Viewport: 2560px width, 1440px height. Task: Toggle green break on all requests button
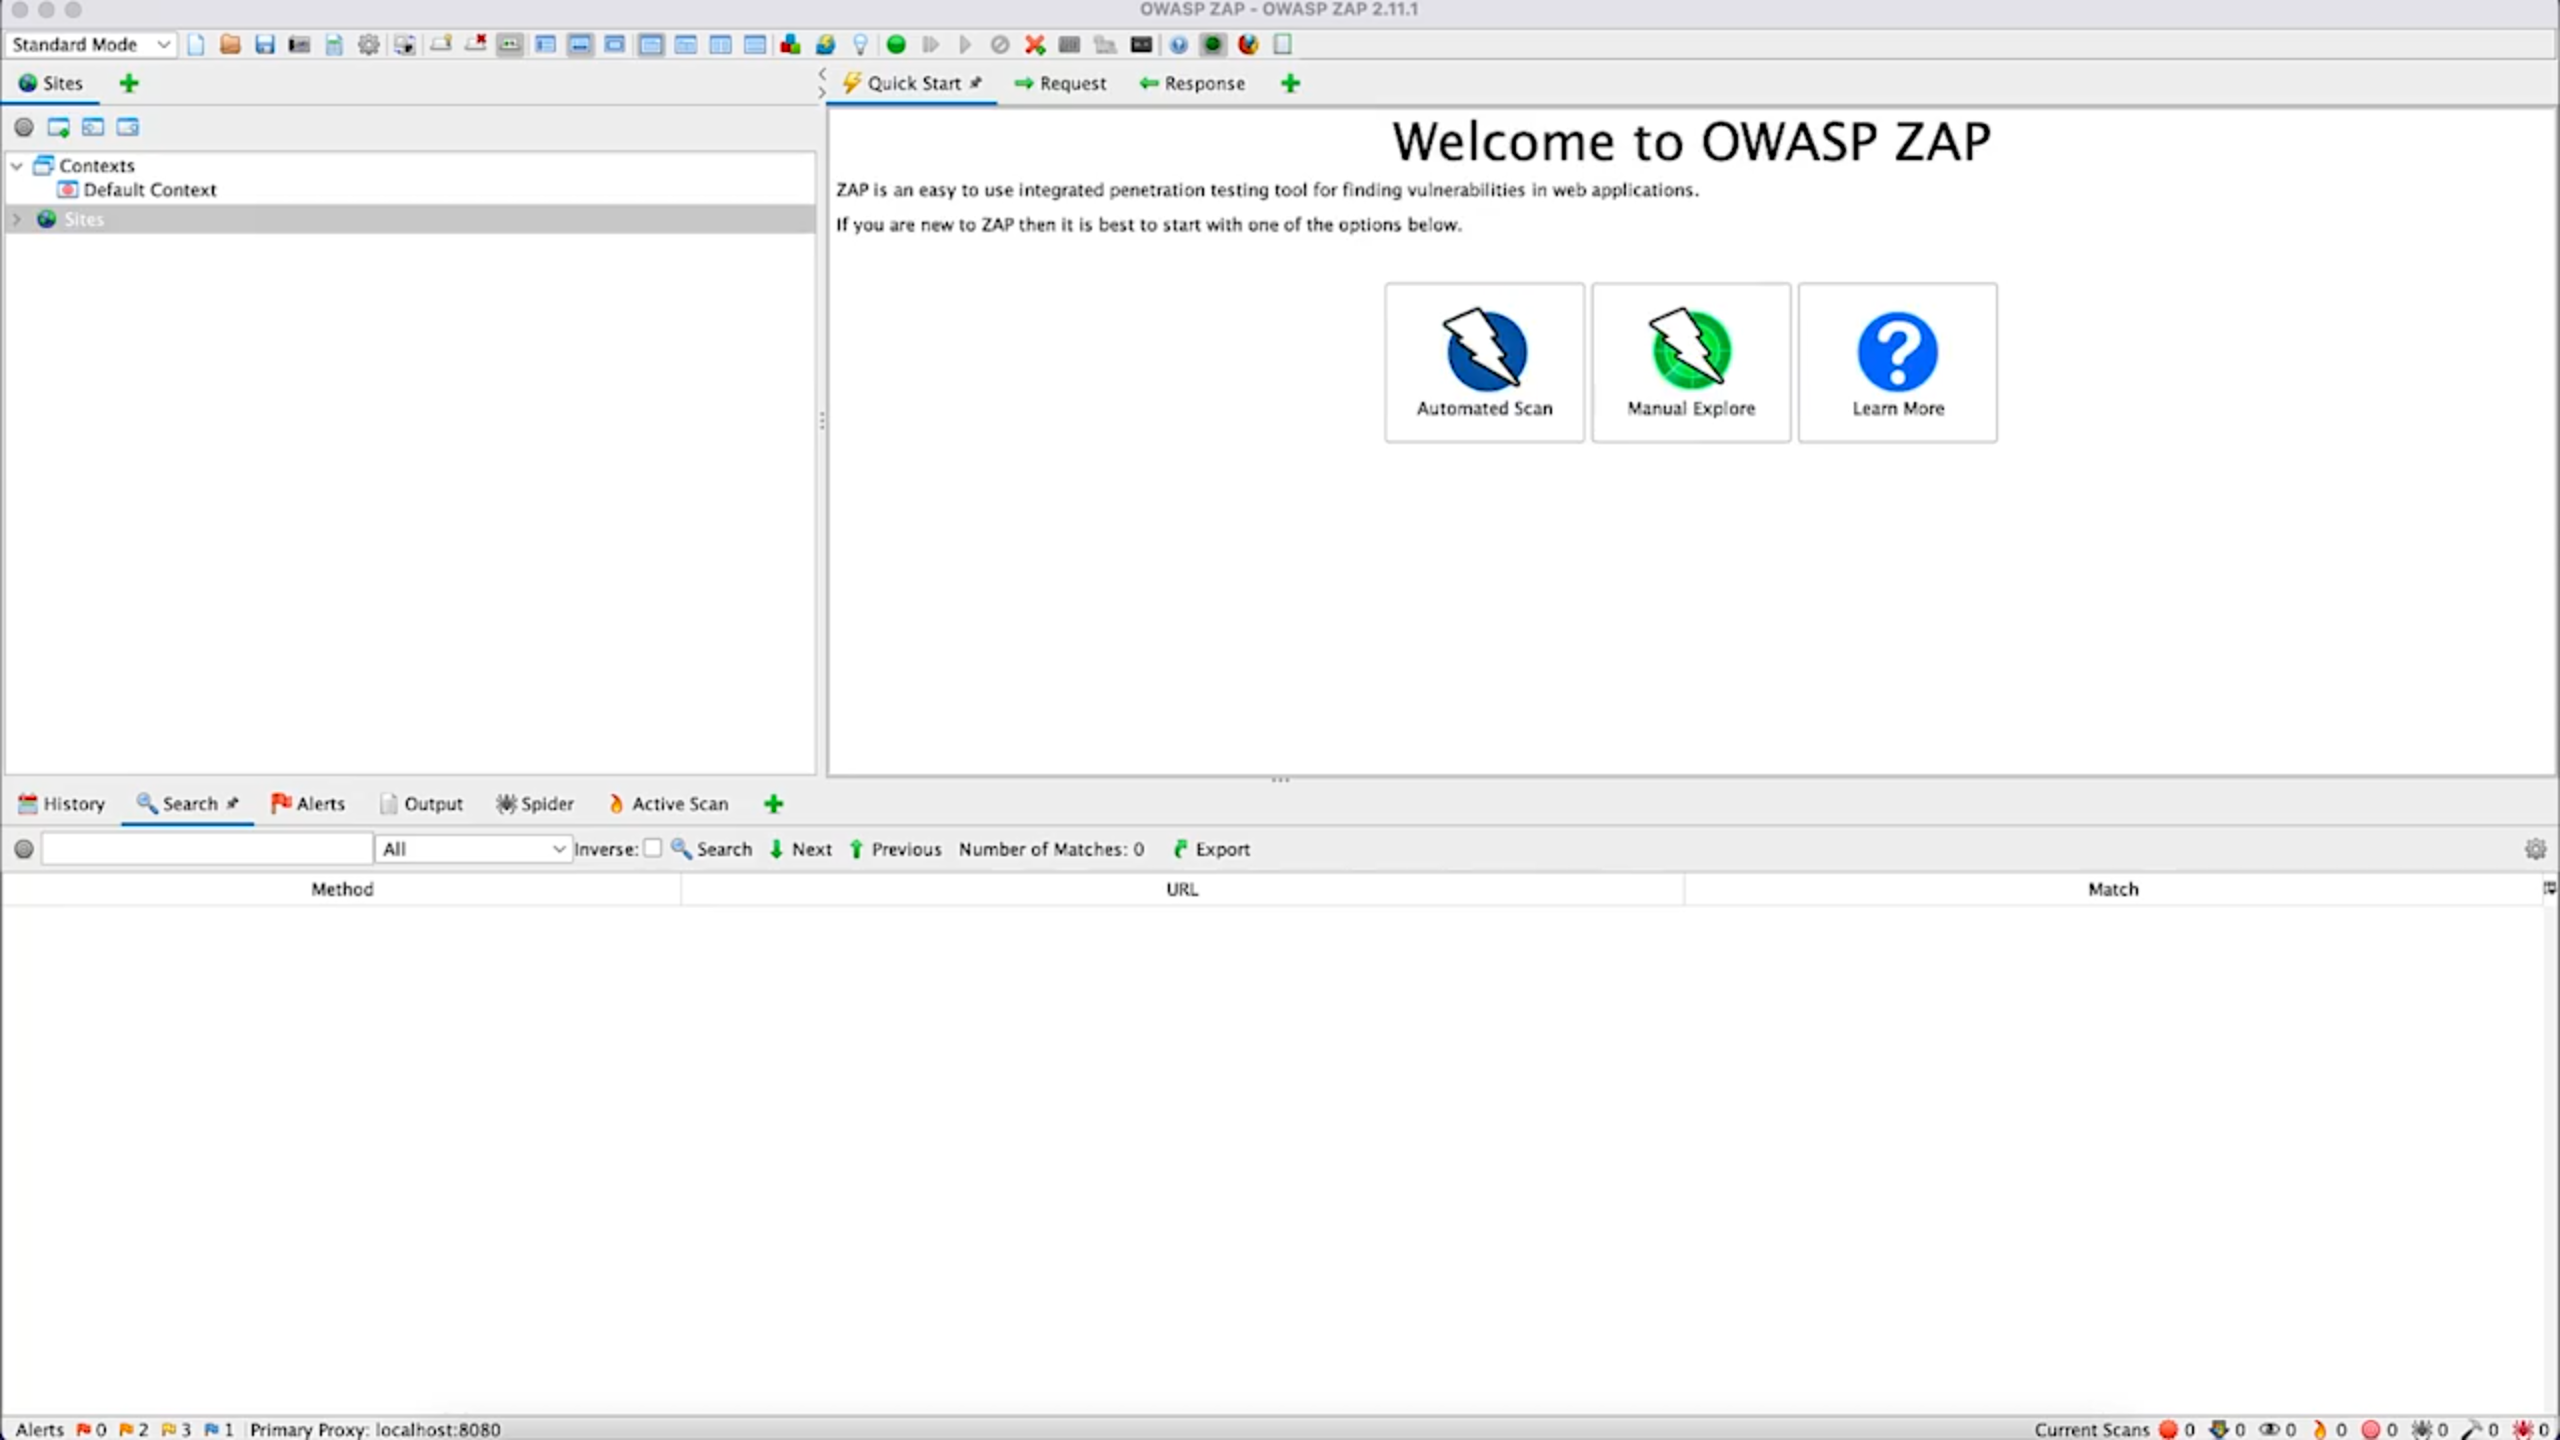[x=896, y=44]
